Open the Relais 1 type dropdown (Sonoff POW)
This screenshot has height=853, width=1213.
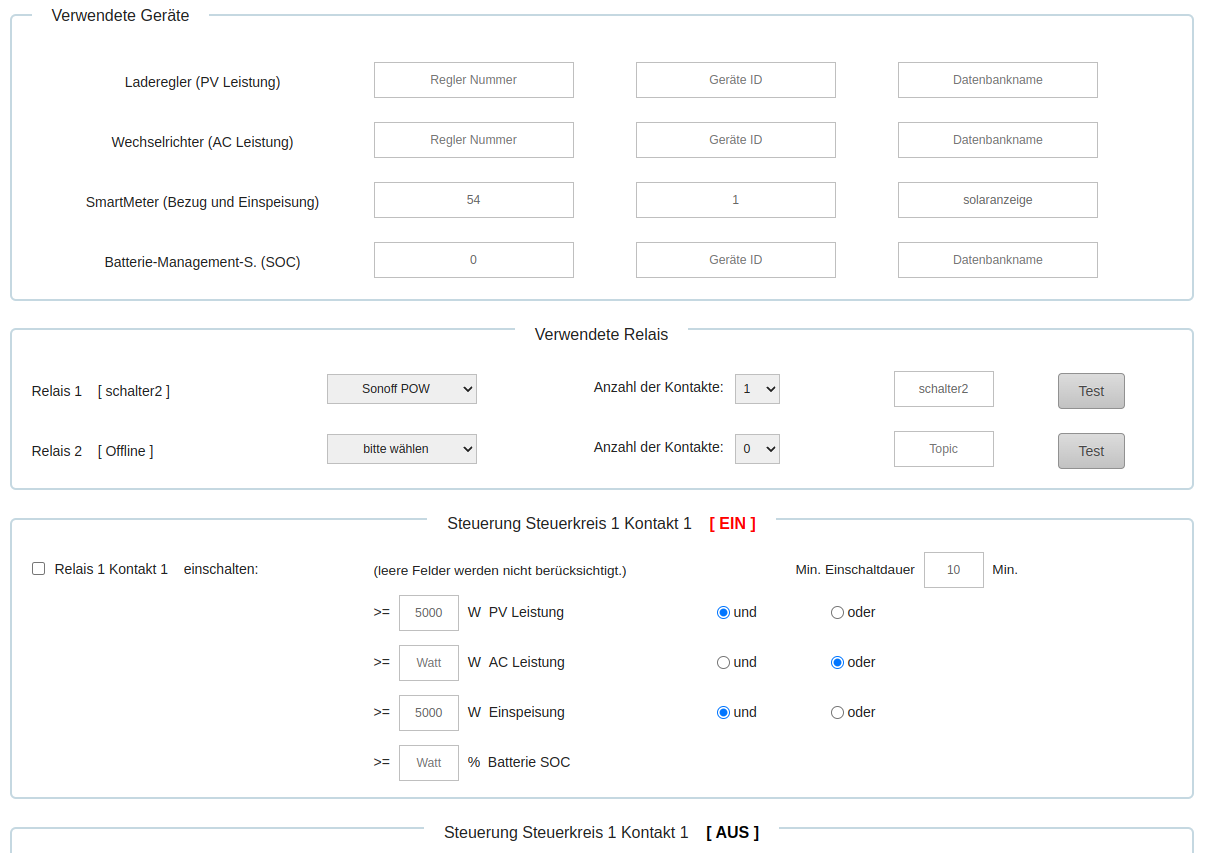(402, 389)
